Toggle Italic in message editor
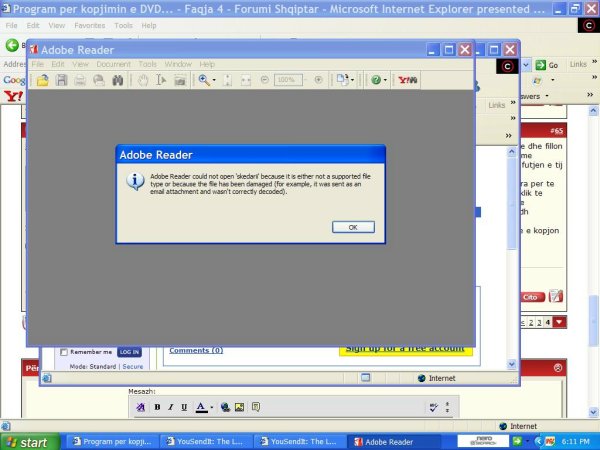The width and height of the screenshot is (600, 450). point(171,407)
